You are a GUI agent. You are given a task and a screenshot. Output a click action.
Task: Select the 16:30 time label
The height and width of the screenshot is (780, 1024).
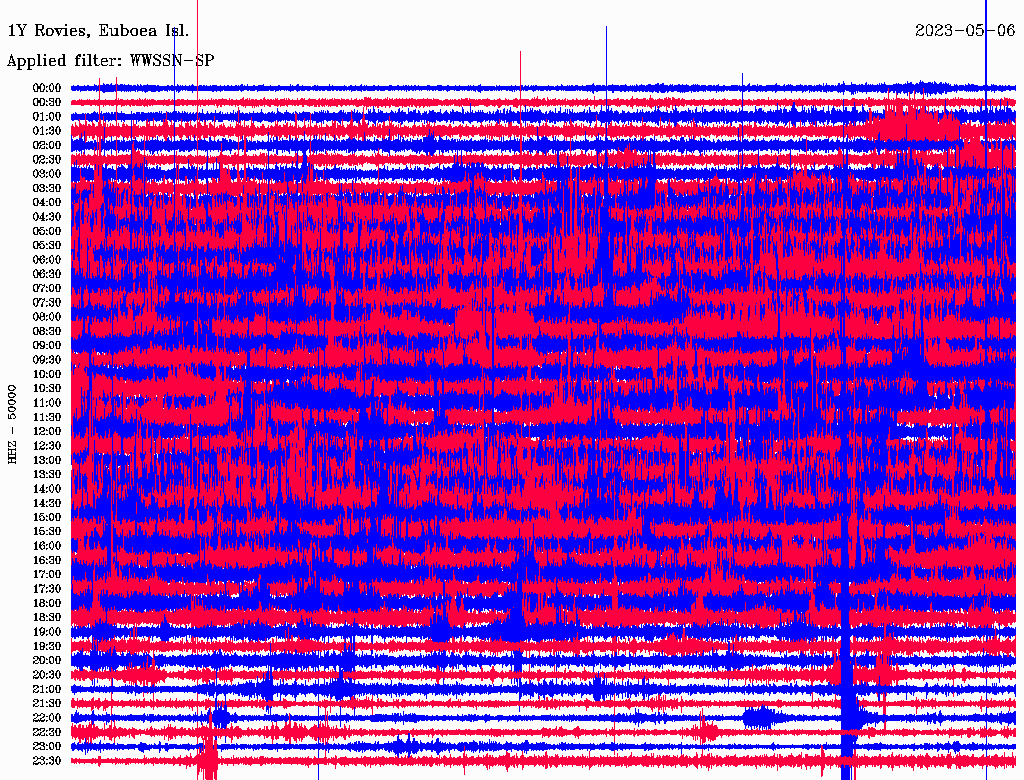47,561
